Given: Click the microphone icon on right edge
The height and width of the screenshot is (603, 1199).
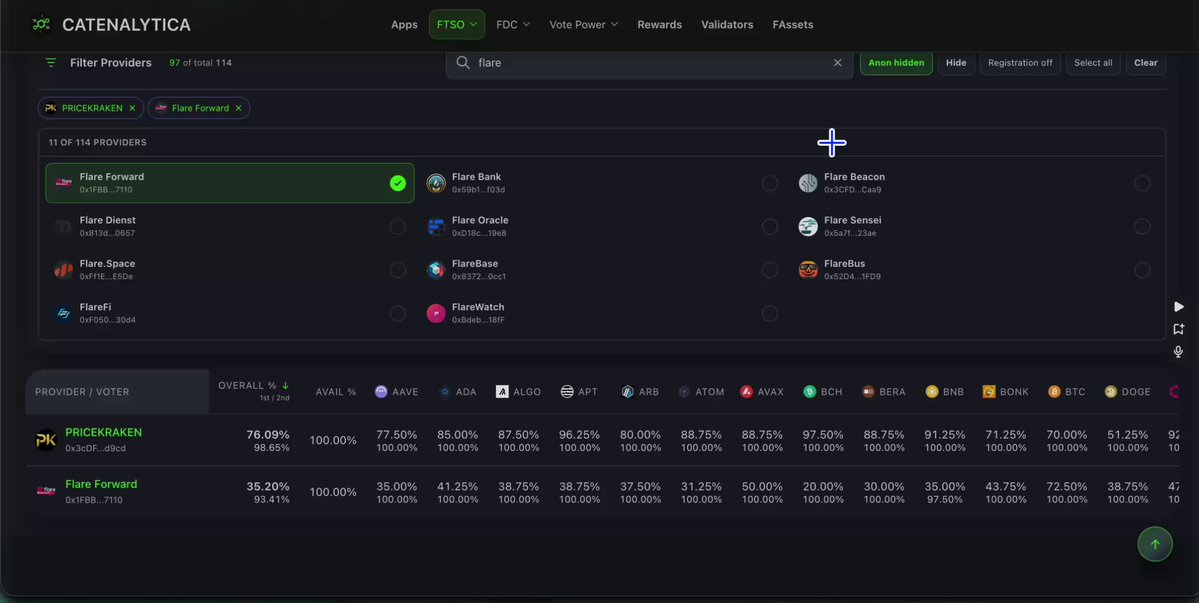Looking at the screenshot, I should (x=1178, y=352).
